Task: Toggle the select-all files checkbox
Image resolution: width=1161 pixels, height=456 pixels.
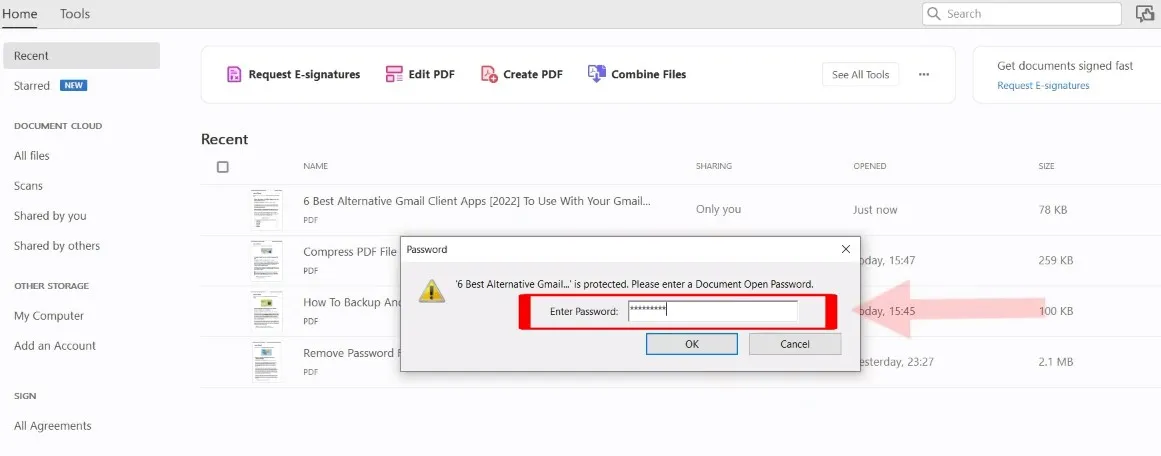Action: click(223, 167)
